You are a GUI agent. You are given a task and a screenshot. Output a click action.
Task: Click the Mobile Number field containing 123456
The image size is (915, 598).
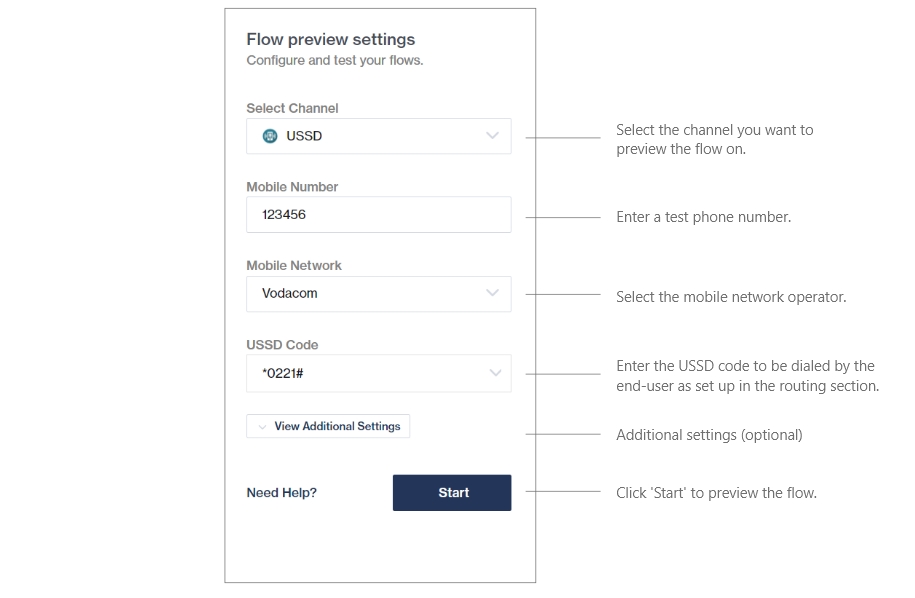tap(378, 215)
